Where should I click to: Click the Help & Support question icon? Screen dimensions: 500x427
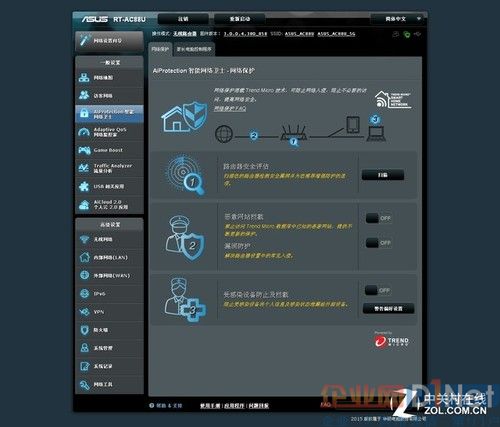click(152, 405)
